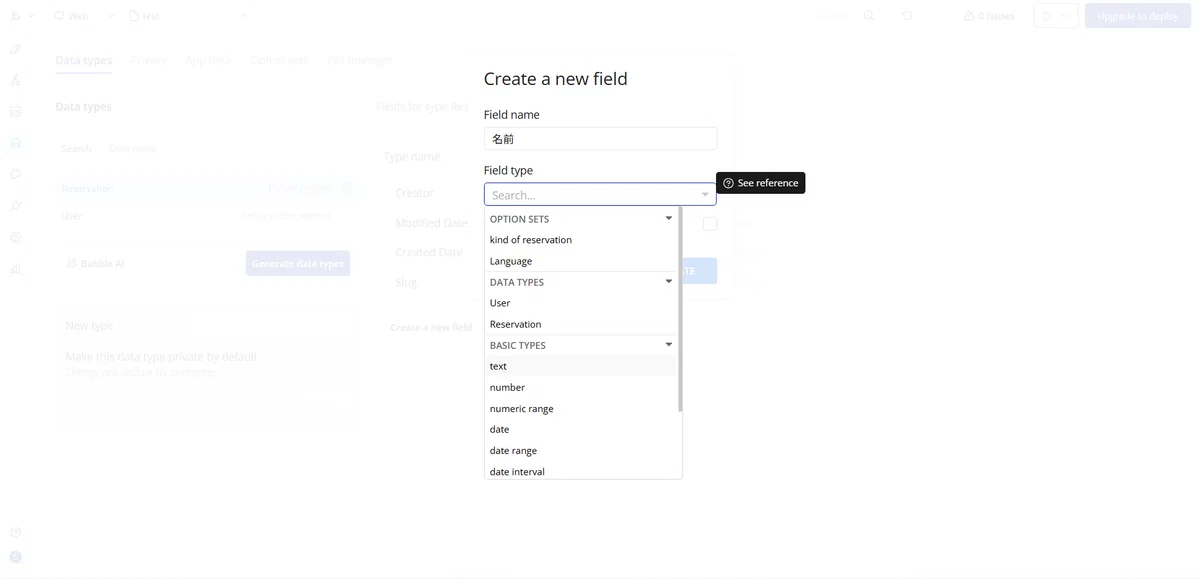This screenshot has width=1200, height=579.
Task: Open the Styles palette icon in sidebar
Action: point(15,174)
